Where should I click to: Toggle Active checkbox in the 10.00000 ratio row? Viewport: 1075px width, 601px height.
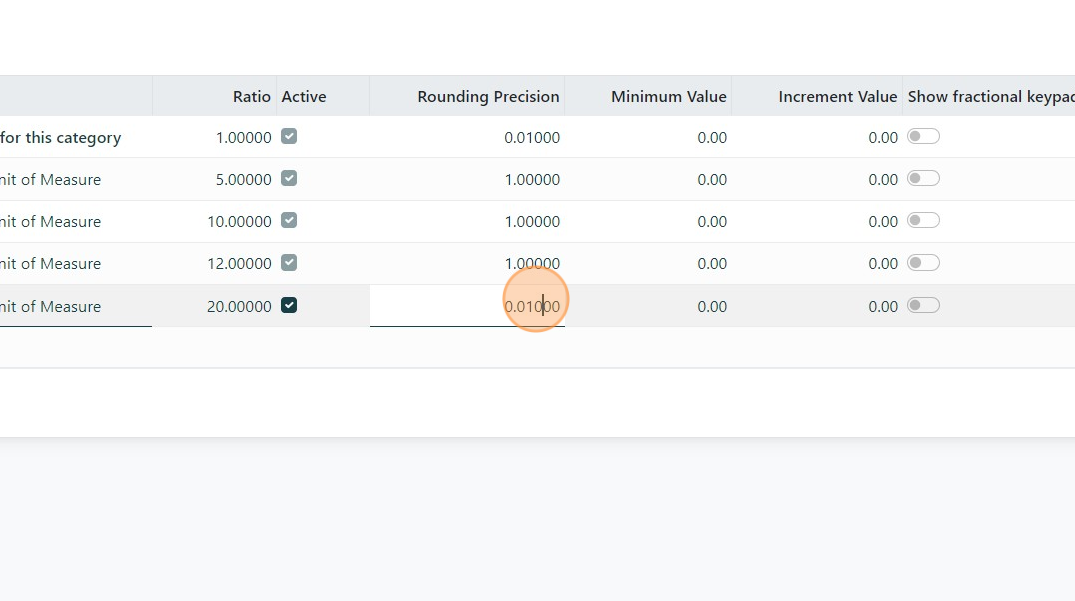coord(289,220)
